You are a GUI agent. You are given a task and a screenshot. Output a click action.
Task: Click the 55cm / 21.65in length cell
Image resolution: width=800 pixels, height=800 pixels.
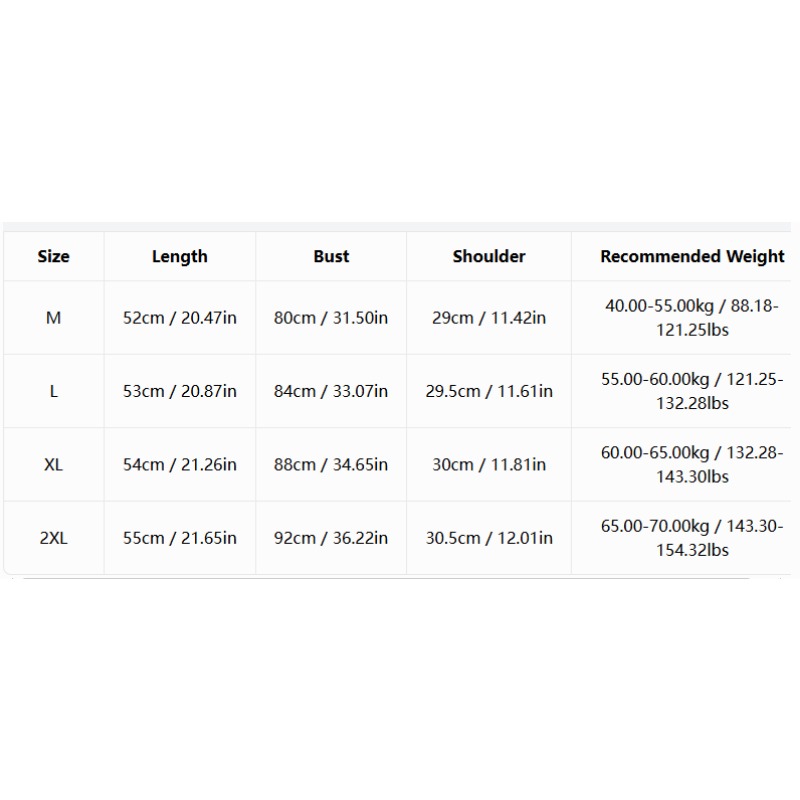tap(180, 538)
